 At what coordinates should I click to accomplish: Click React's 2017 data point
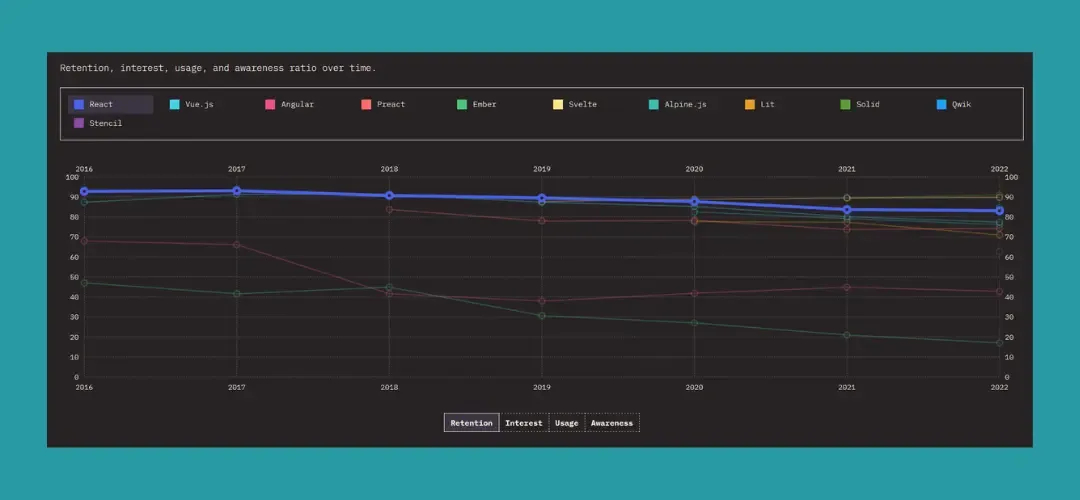pos(237,191)
